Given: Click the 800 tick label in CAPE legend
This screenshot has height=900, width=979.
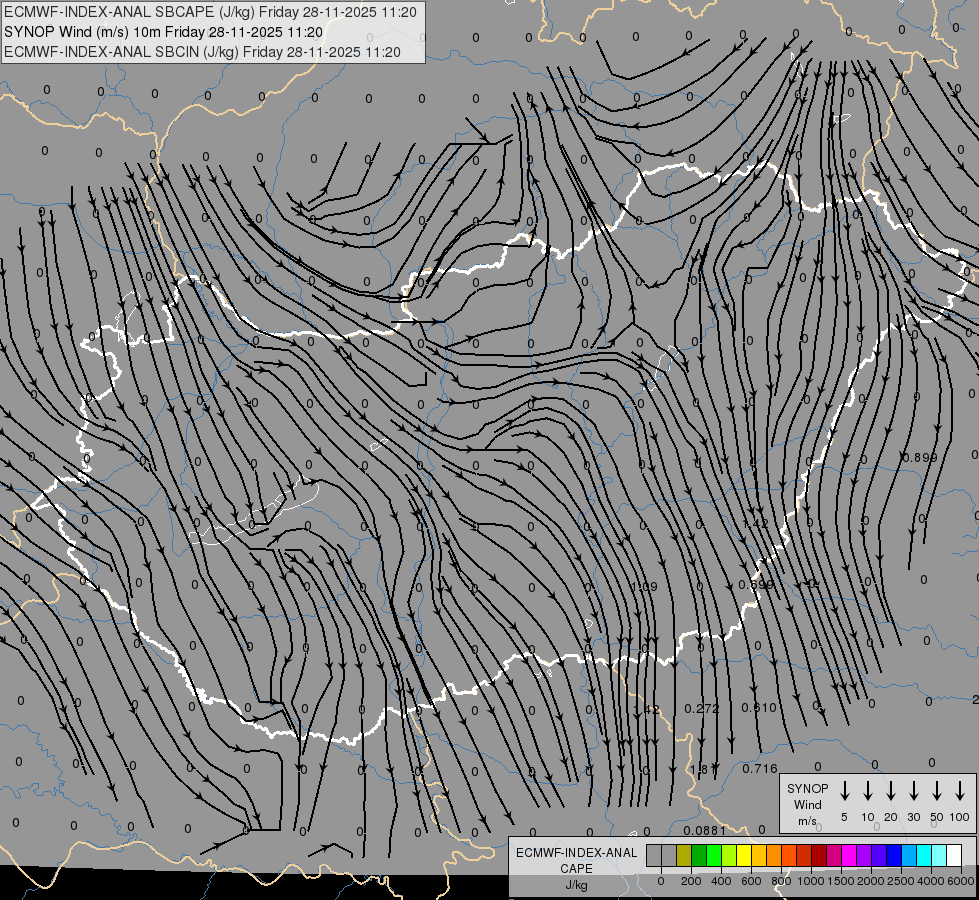Looking at the screenshot, I should click(x=781, y=881).
